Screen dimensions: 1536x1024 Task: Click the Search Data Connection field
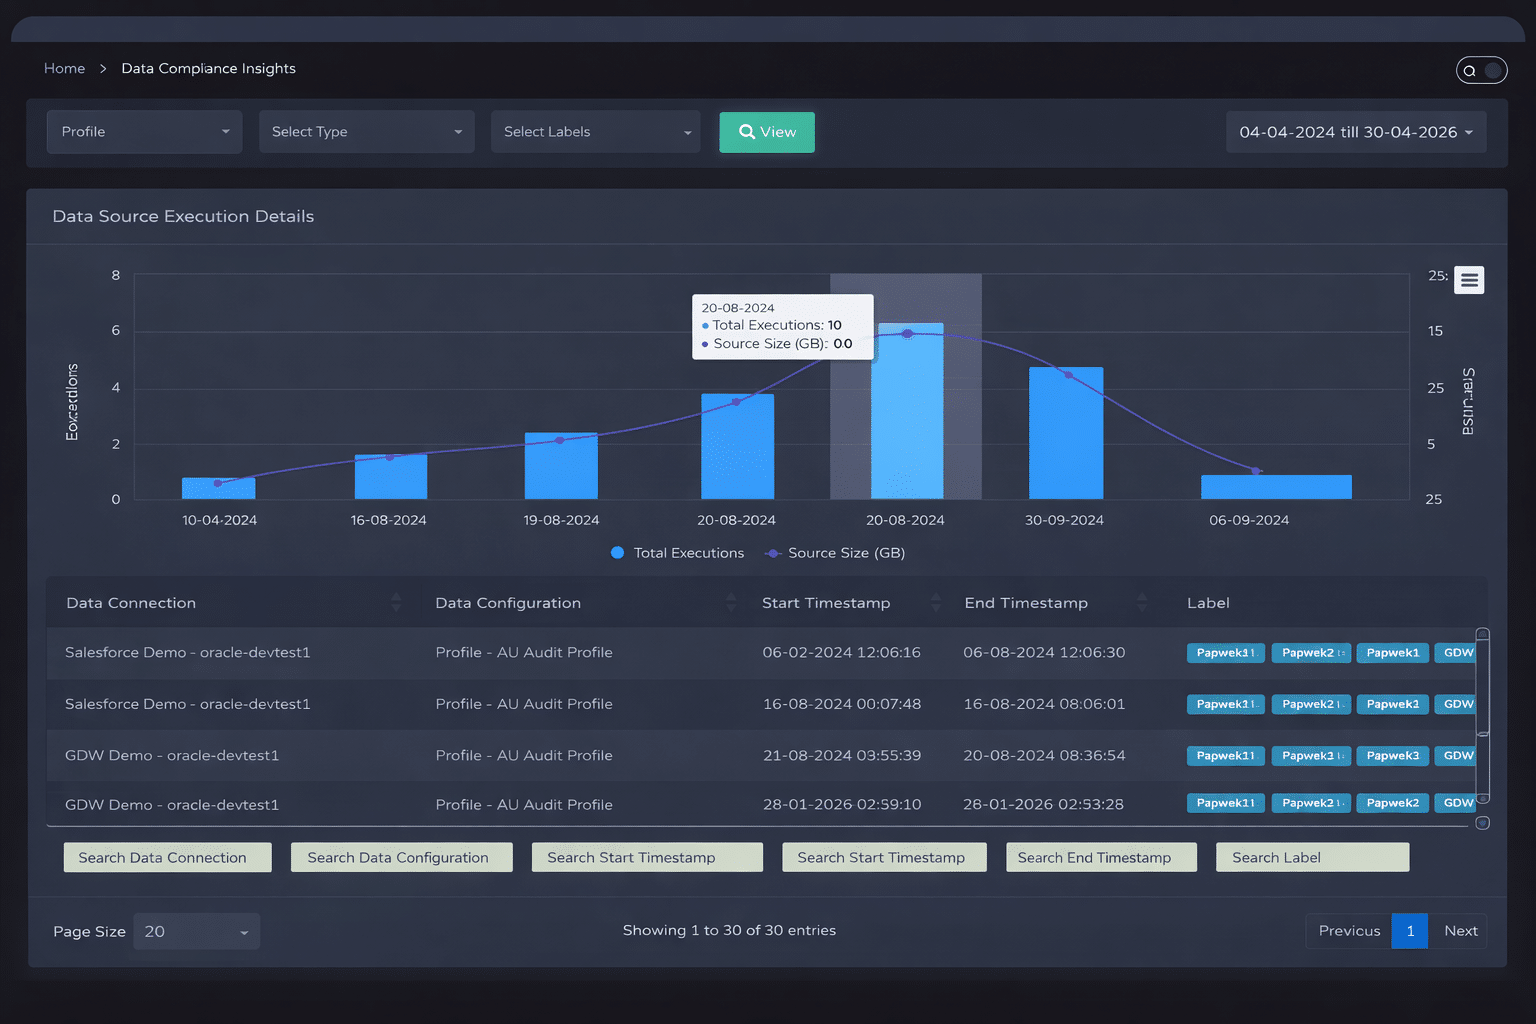click(167, 857)
